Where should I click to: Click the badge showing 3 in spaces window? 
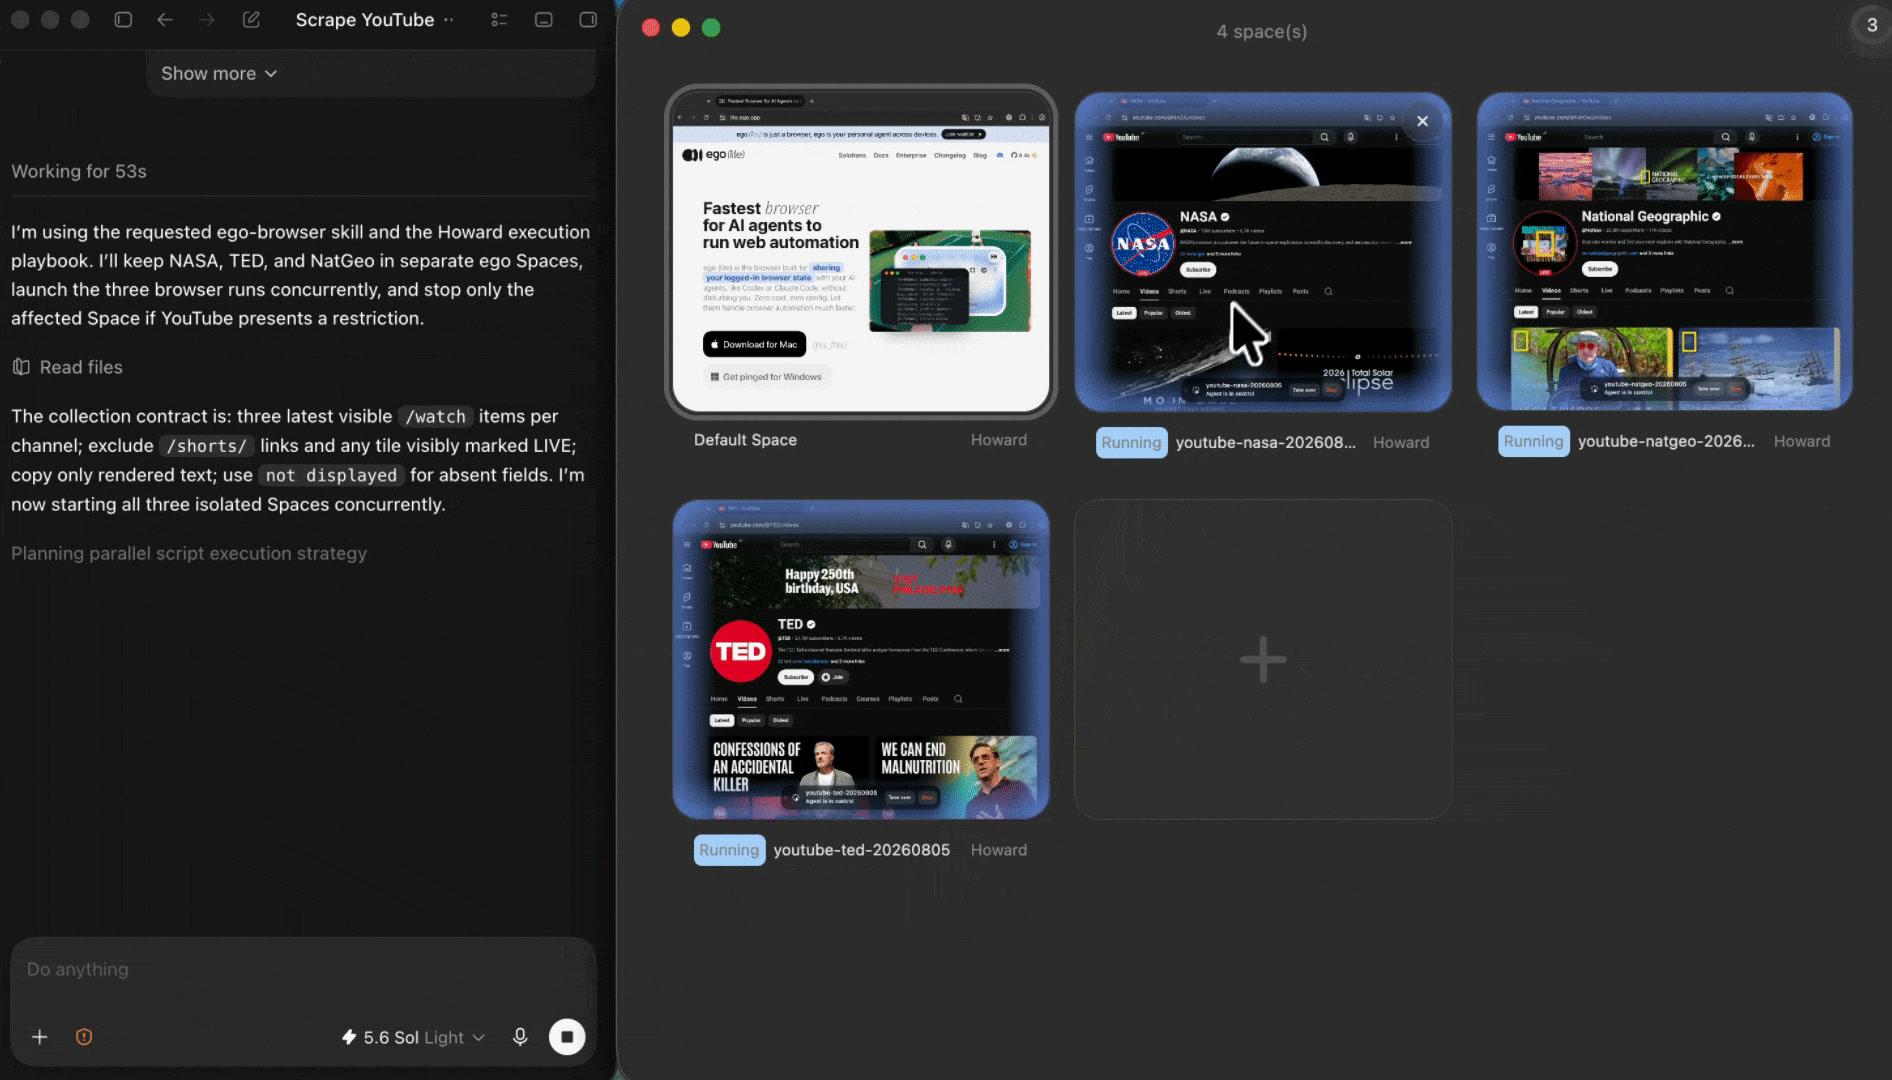pos(1872,26)
